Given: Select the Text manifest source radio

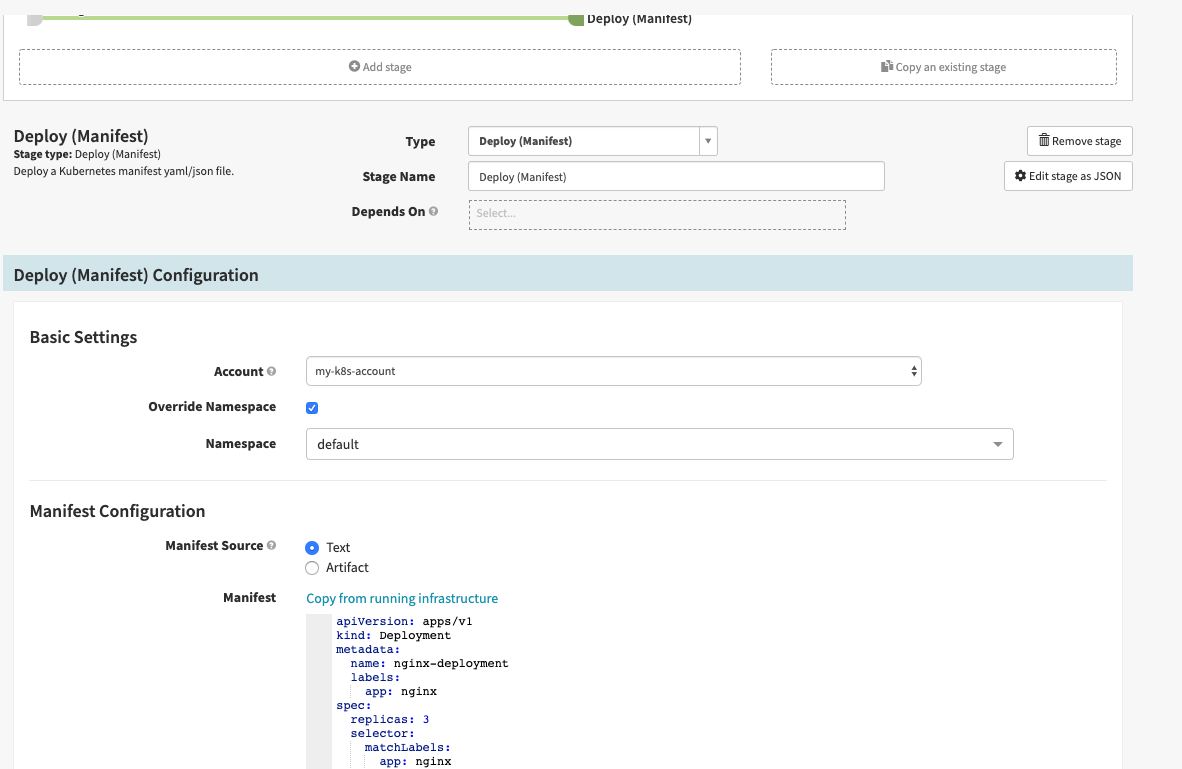Looking at the screenshot, I should [x=312, y=548].
